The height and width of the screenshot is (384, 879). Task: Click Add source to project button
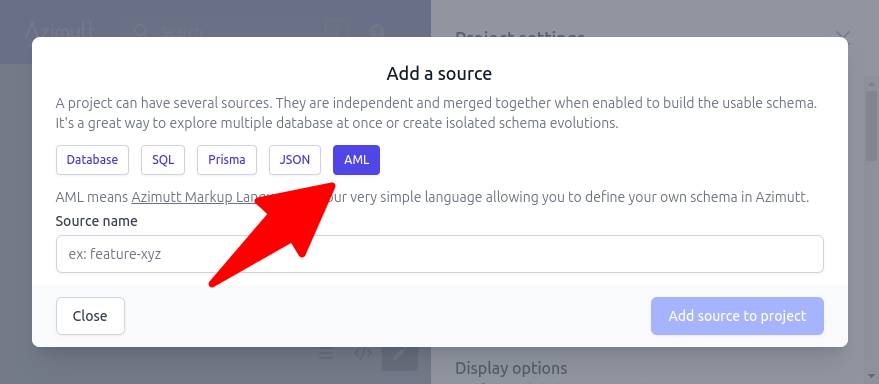pos(737,316)
